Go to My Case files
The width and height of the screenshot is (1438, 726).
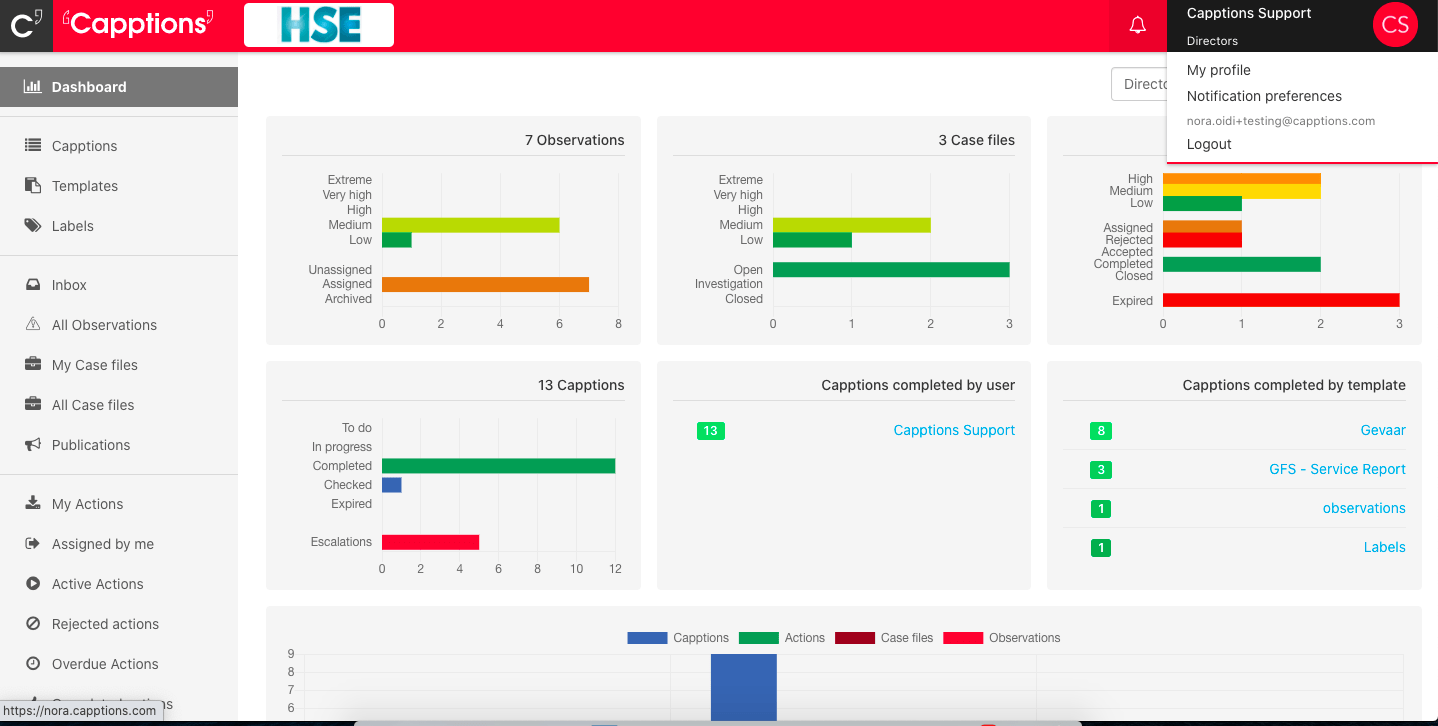click(95, 365)
